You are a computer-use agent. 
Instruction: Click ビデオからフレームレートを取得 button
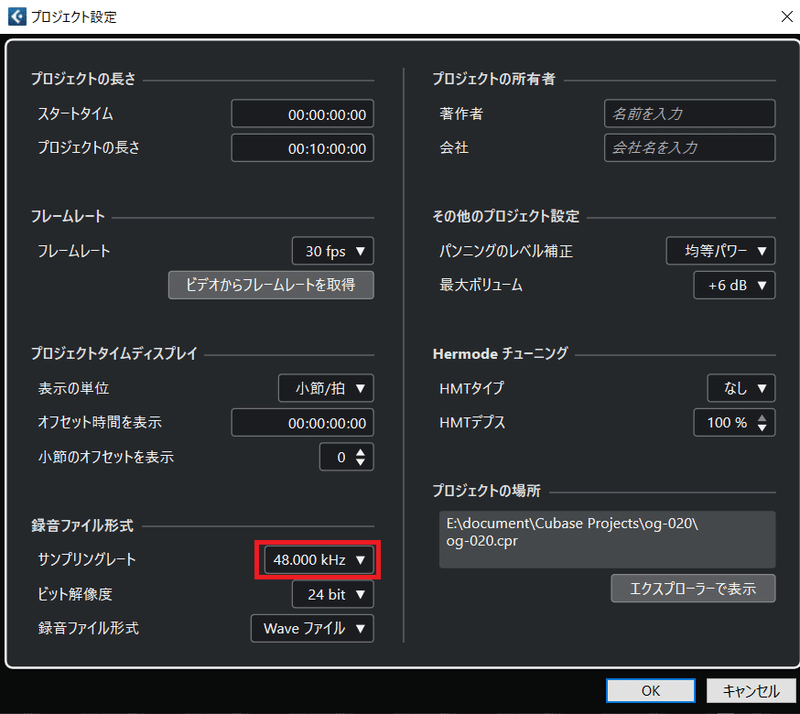click(271, 285)
